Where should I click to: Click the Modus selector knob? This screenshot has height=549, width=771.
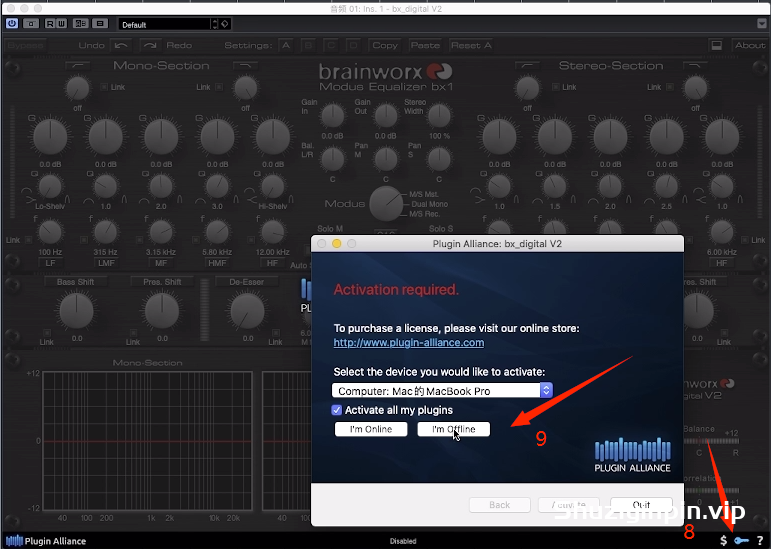click(x=386, y=203)
